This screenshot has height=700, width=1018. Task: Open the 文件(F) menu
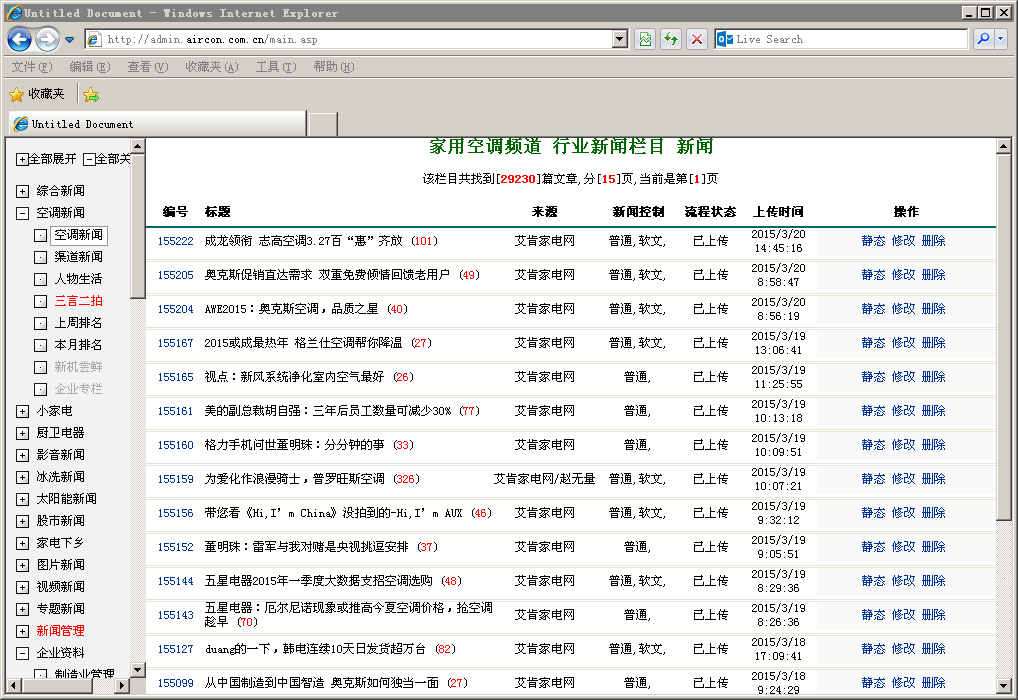(x=31, y=67)
